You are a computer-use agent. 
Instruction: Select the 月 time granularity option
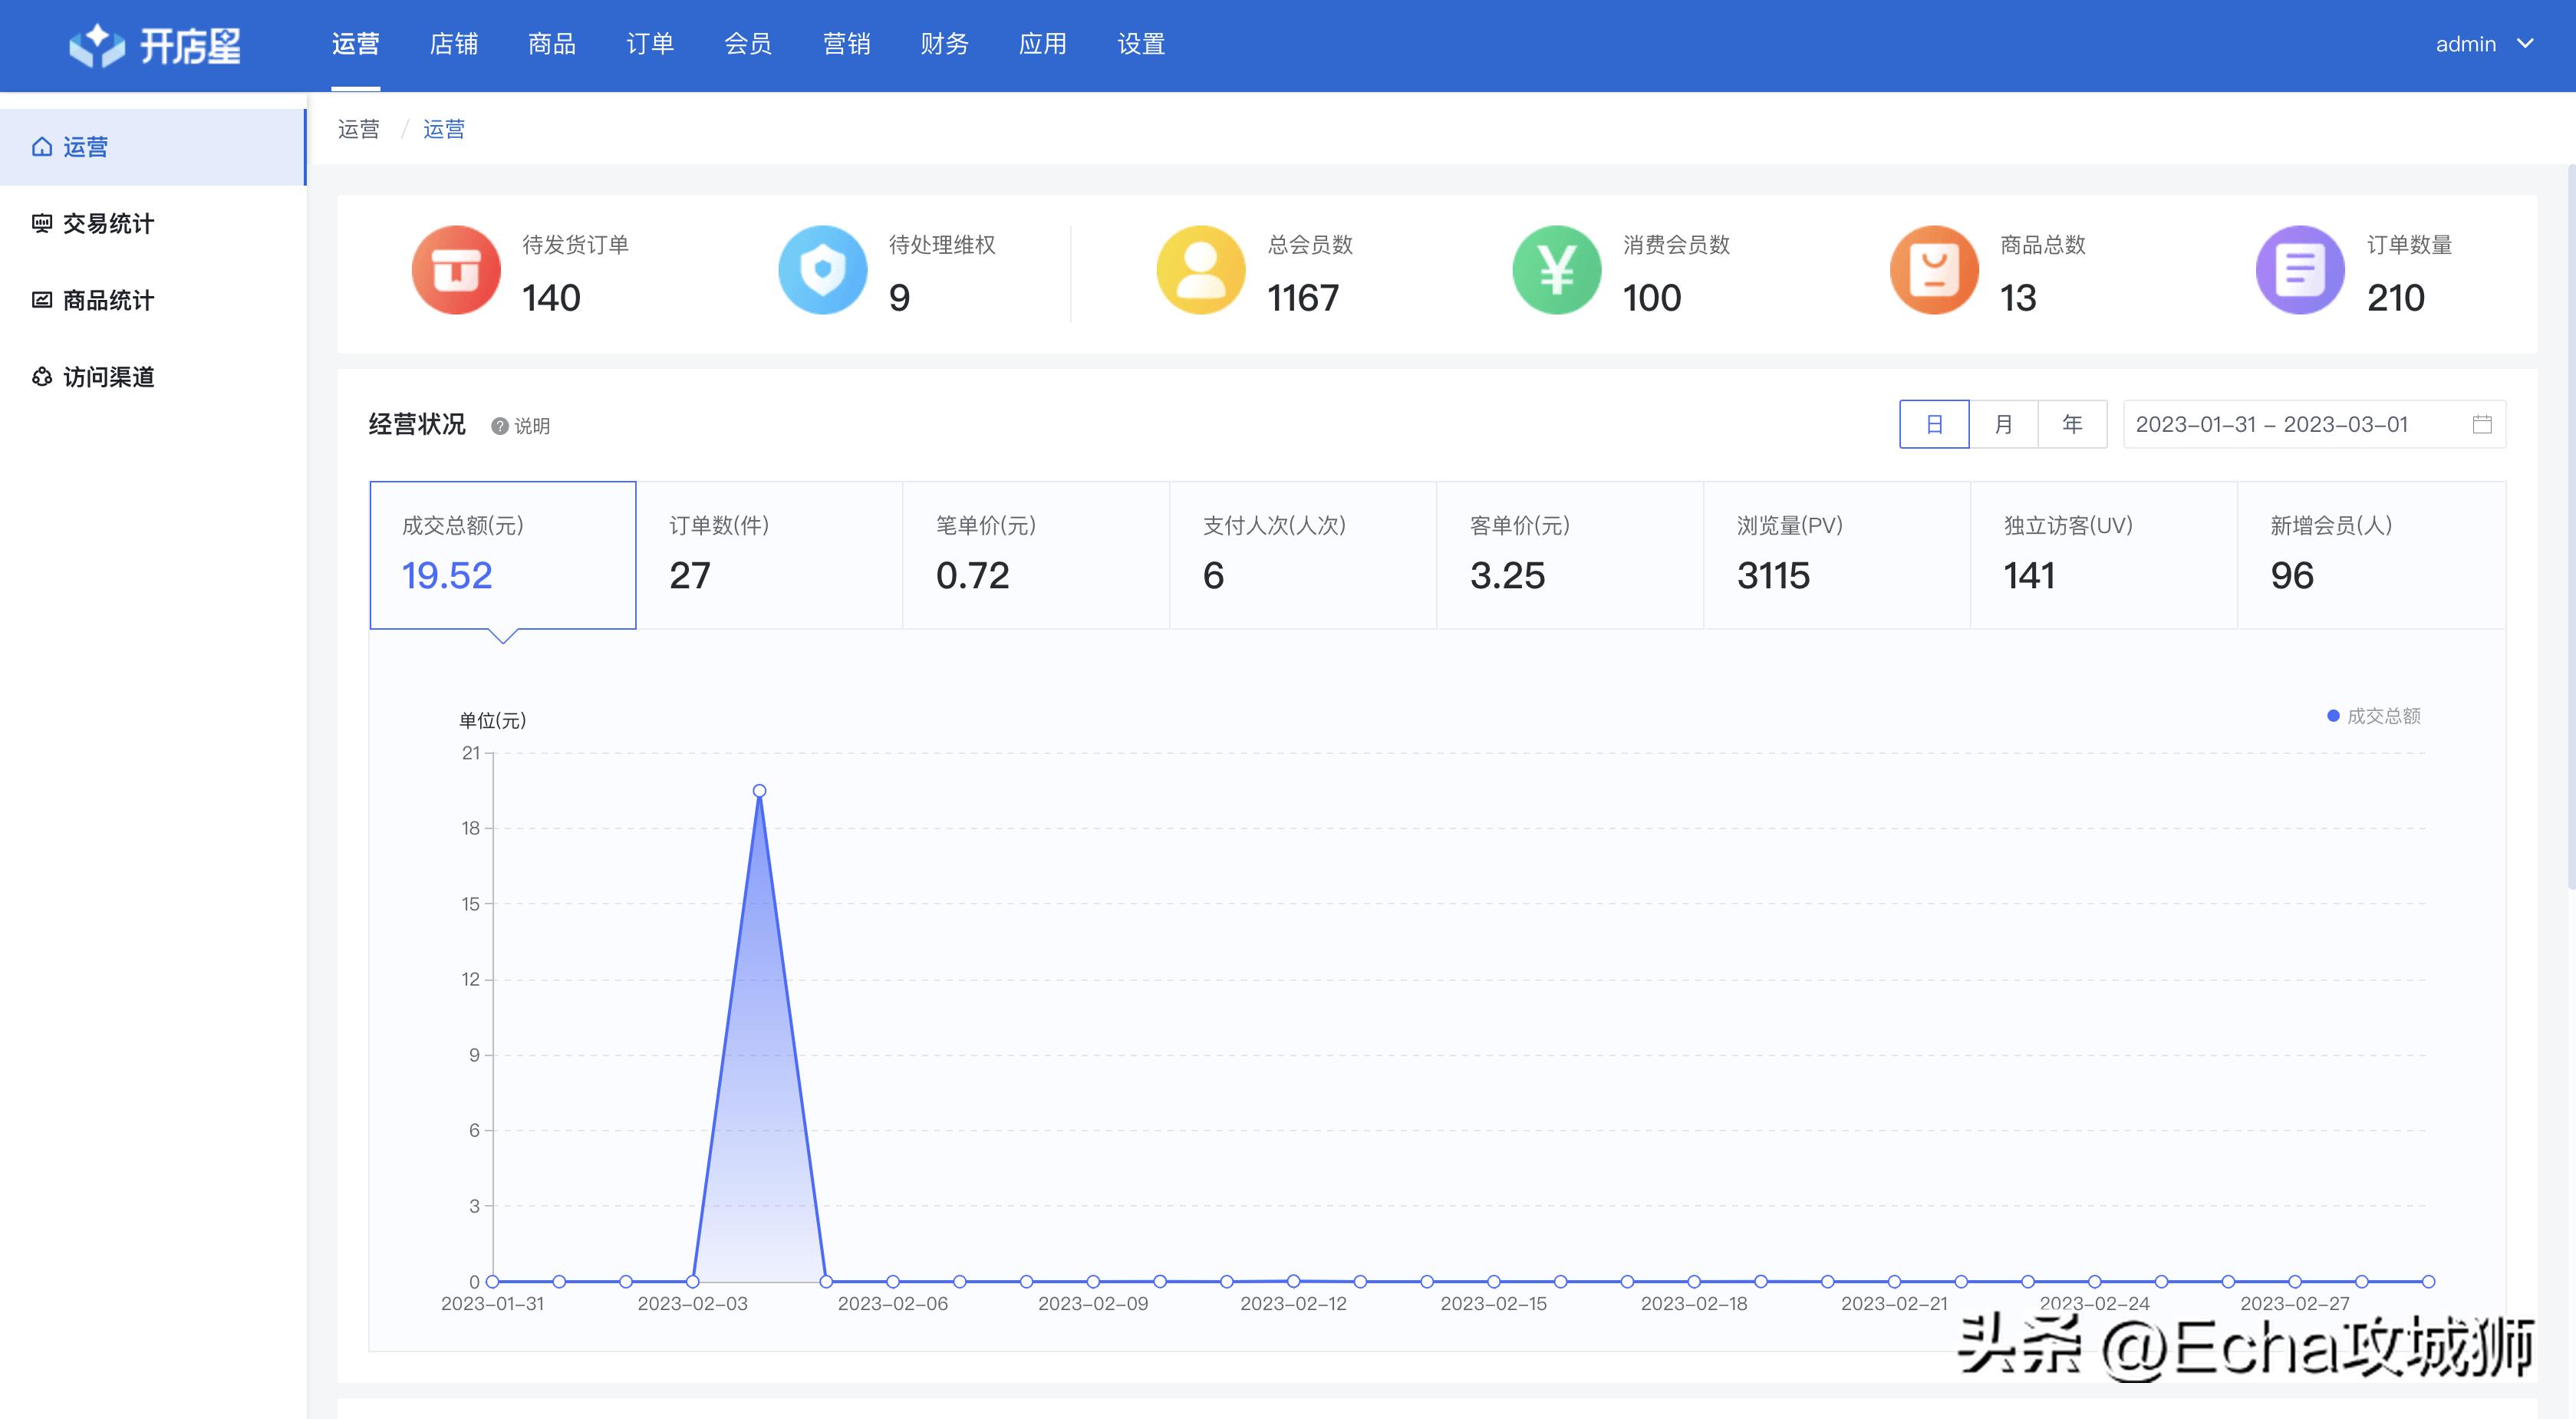tap(2003, 424)
